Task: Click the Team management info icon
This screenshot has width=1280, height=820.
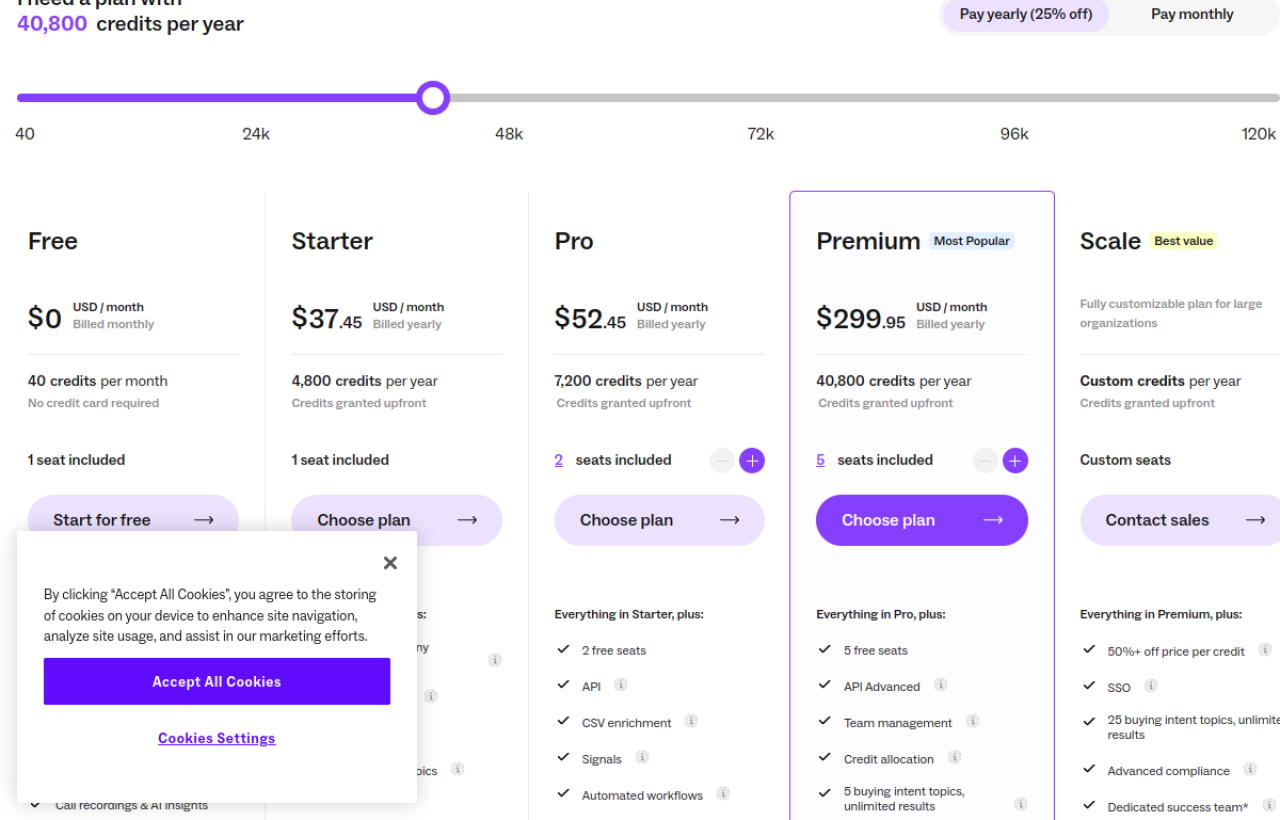Action: click(975, 722)
